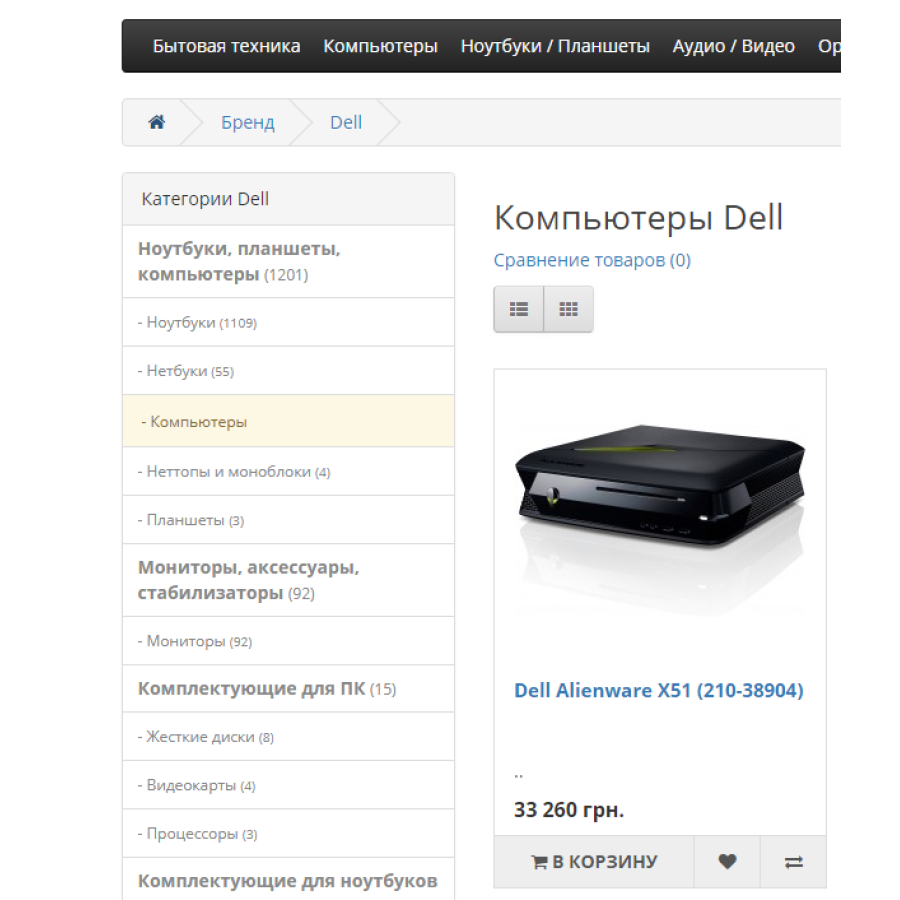Screen dimensions: 900x900
Task: Select Ноутбуки (1109) subcategory
Action: 288,322
